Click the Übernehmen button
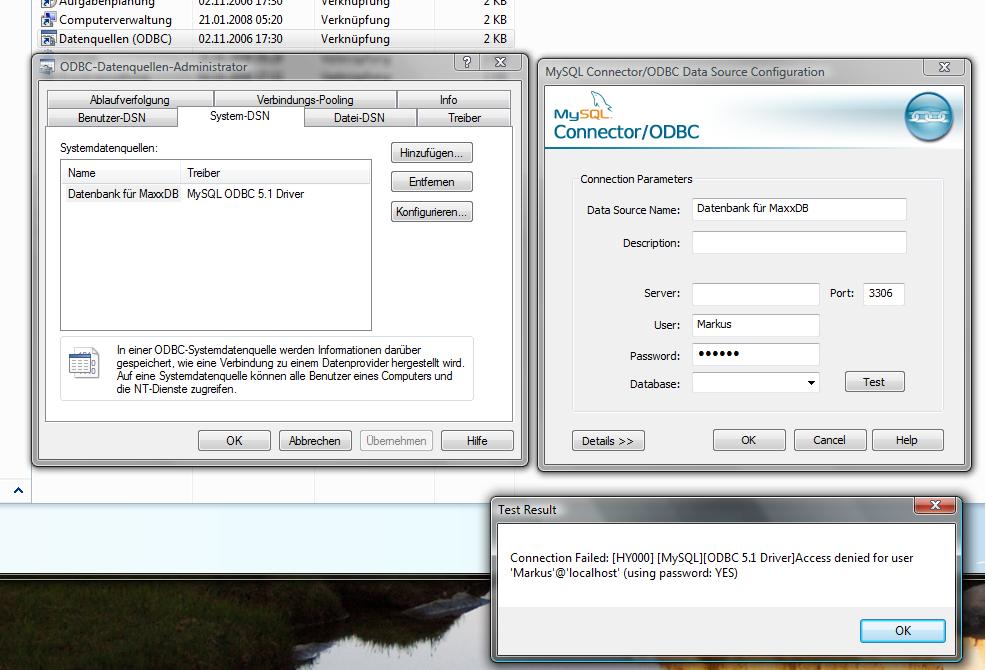The height and width of the screenshot is (670, 986). point(396,440)
